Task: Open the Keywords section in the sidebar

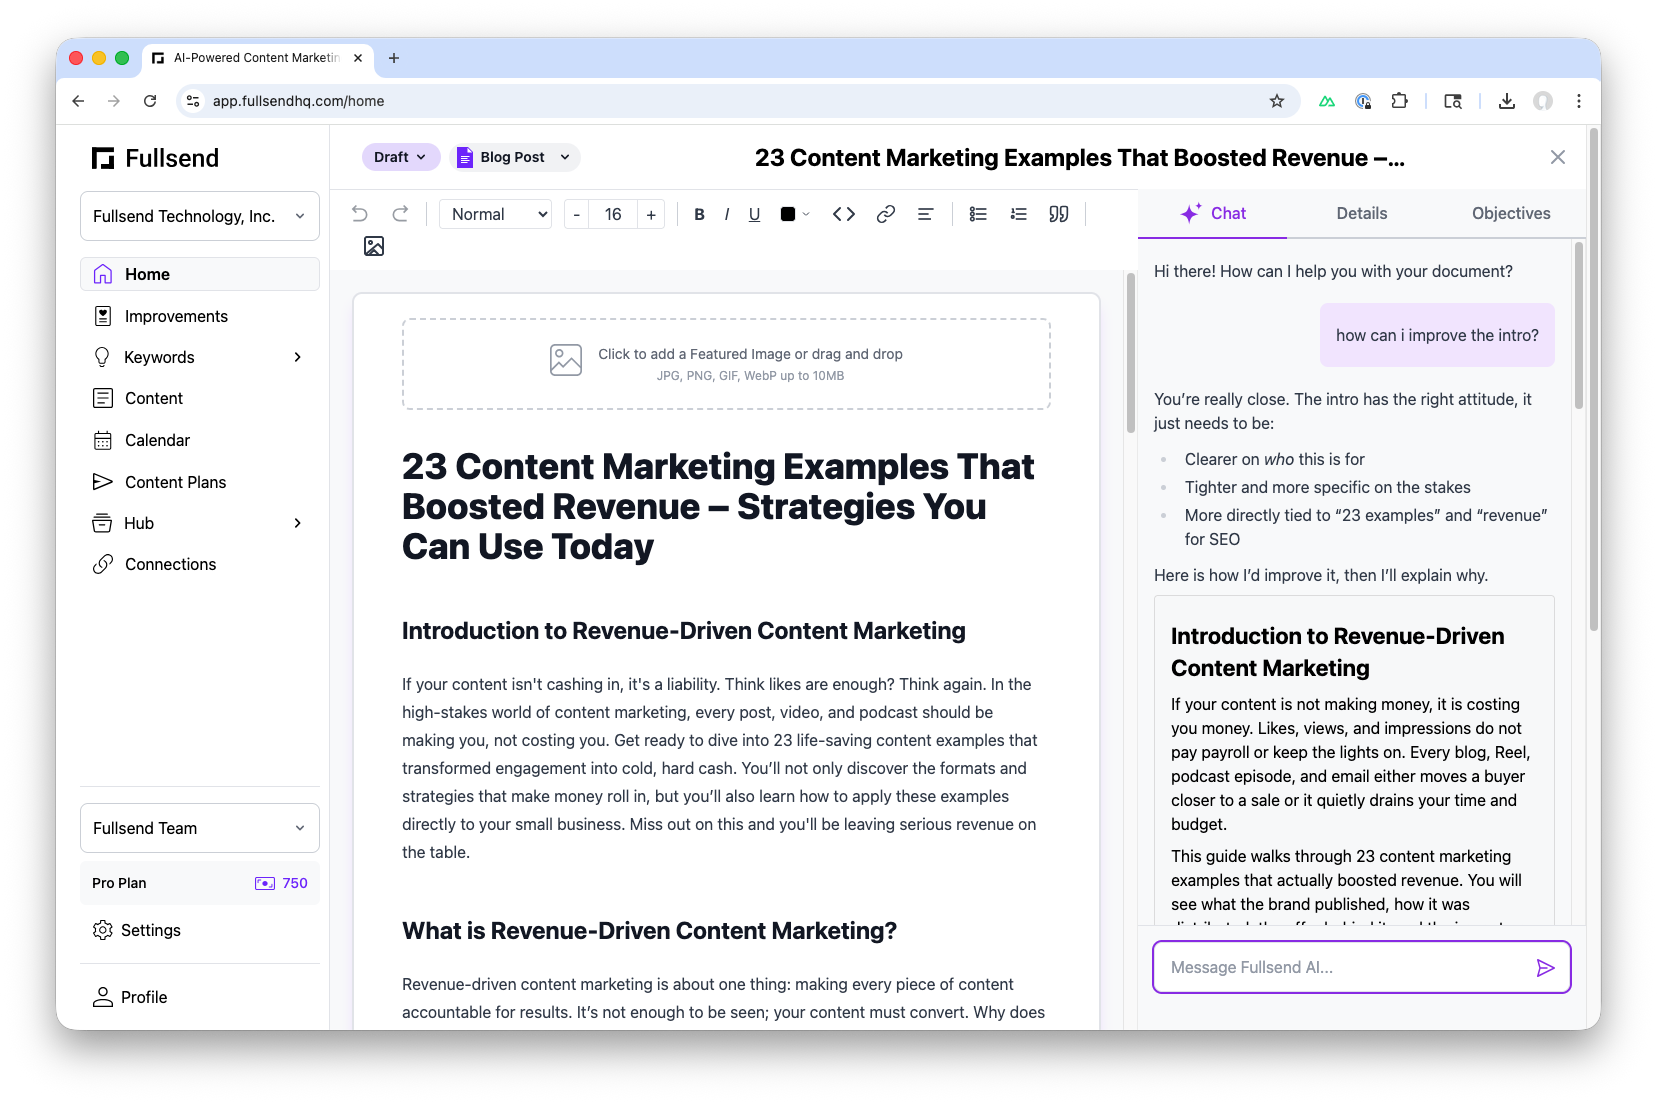Action: tap(158, 356)
